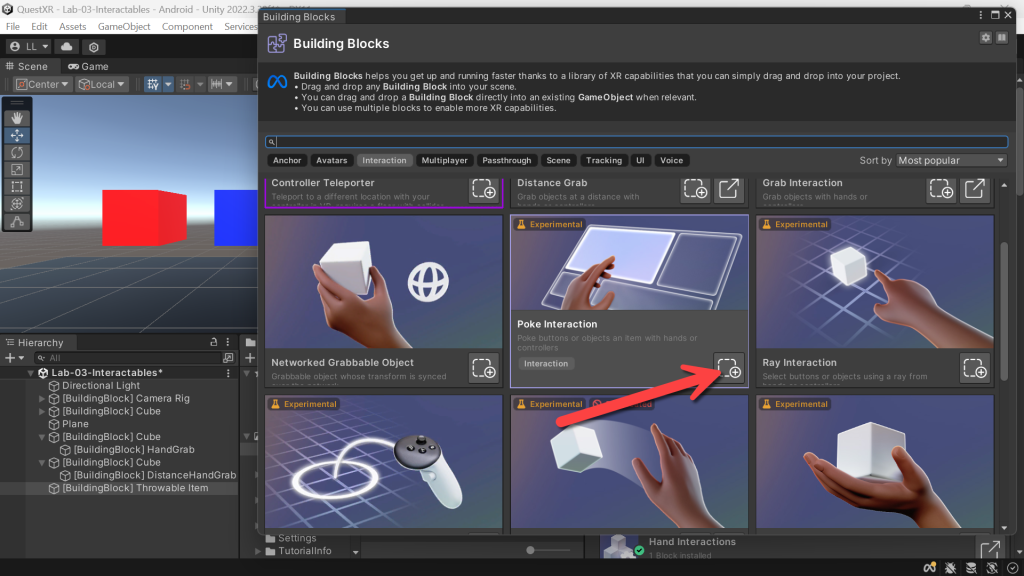Open Building Blocks documentation icon
The image size is (1024, 576).
point(1001,38)
